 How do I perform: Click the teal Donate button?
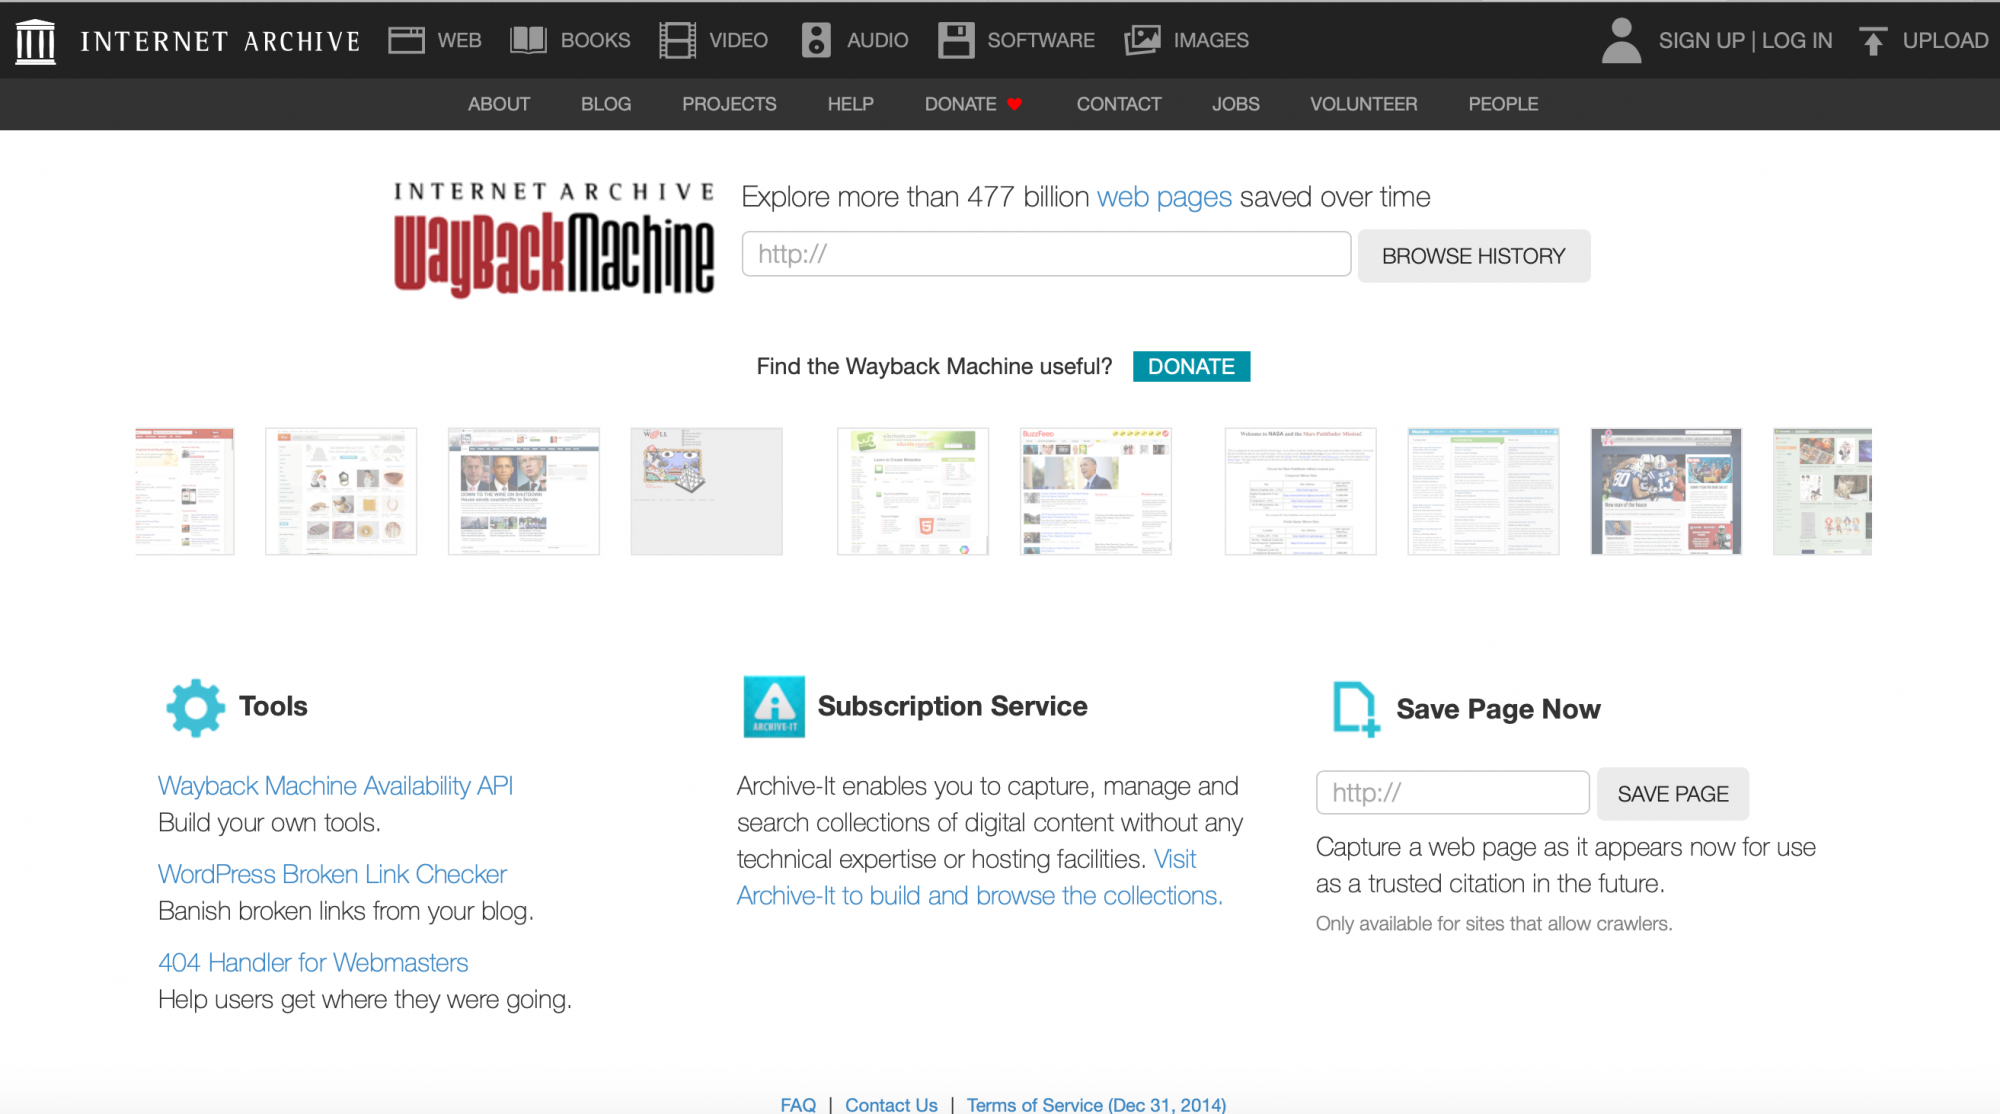click(1190, 366)
